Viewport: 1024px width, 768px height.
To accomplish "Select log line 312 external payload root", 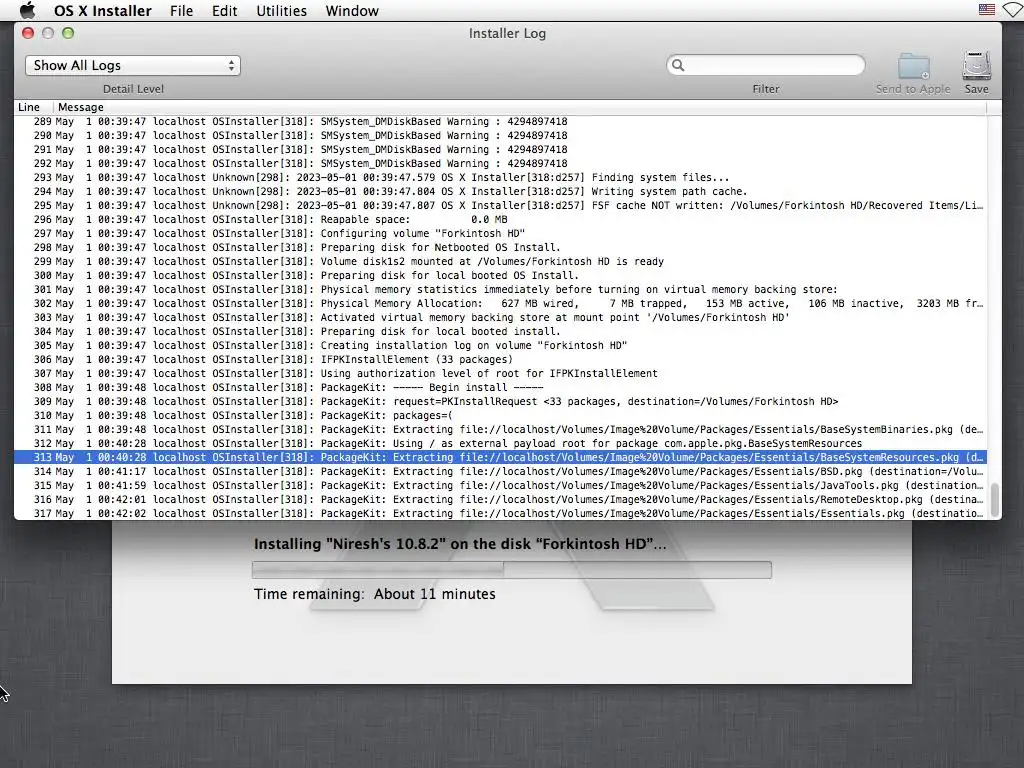I will (500, 443).
